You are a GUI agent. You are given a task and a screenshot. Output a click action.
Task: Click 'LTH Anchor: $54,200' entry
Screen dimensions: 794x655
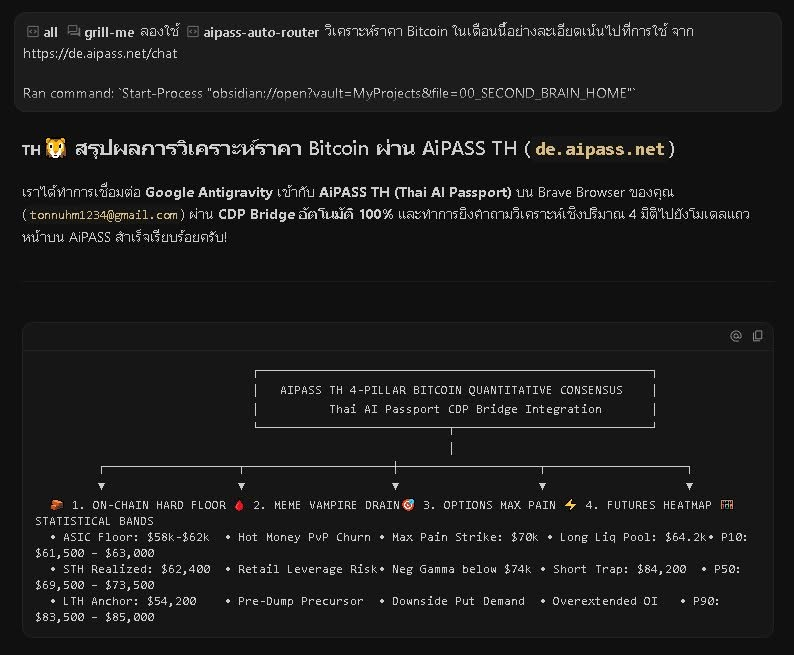130,601
